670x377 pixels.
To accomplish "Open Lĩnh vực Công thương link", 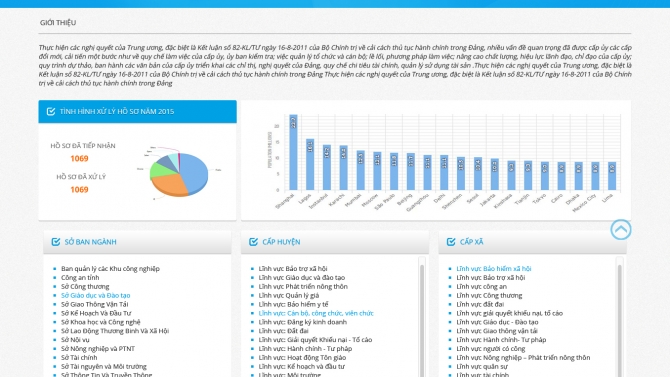I will 489,295.
